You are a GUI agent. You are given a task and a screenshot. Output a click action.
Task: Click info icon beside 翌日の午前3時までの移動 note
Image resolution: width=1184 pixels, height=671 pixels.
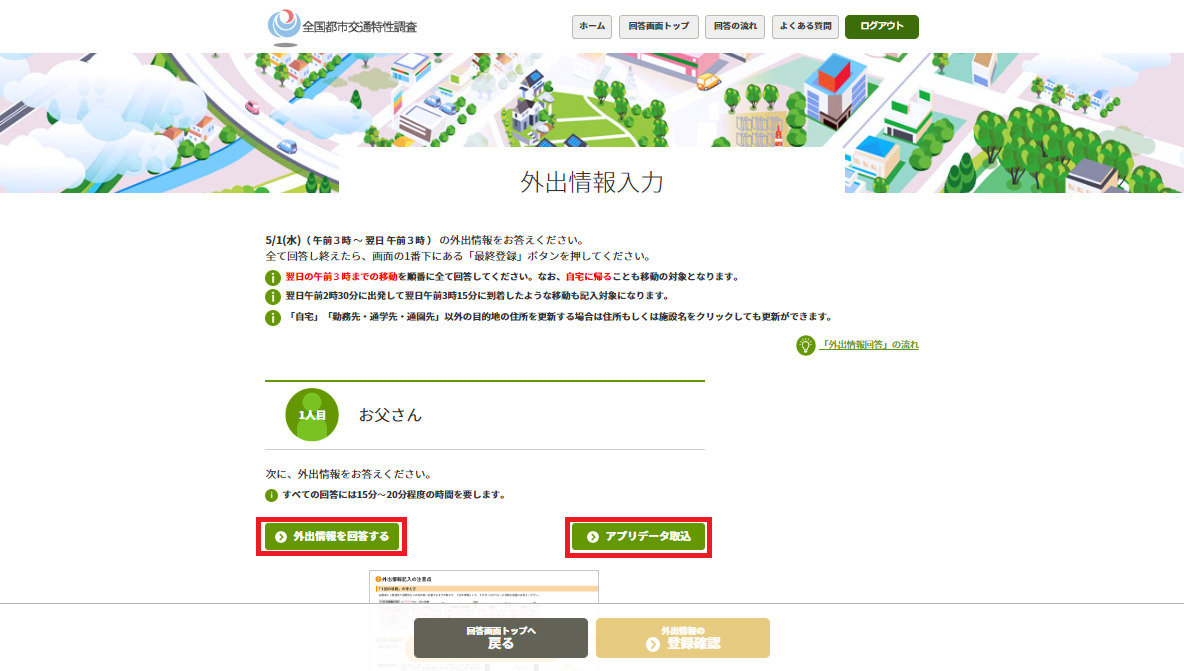tap(273, 277)
